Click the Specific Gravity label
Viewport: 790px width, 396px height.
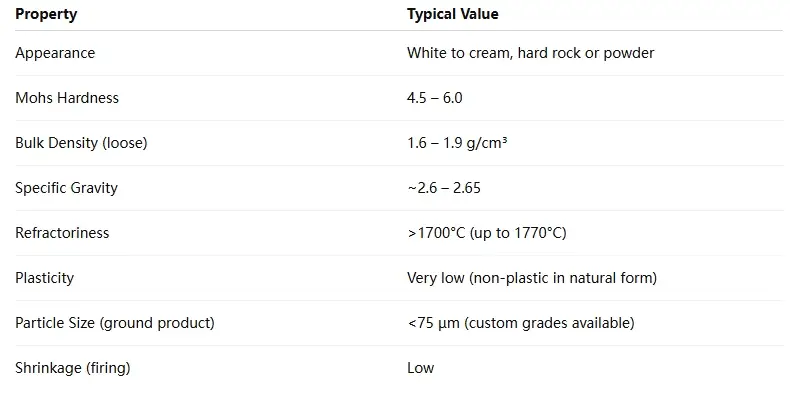(67, 188)
